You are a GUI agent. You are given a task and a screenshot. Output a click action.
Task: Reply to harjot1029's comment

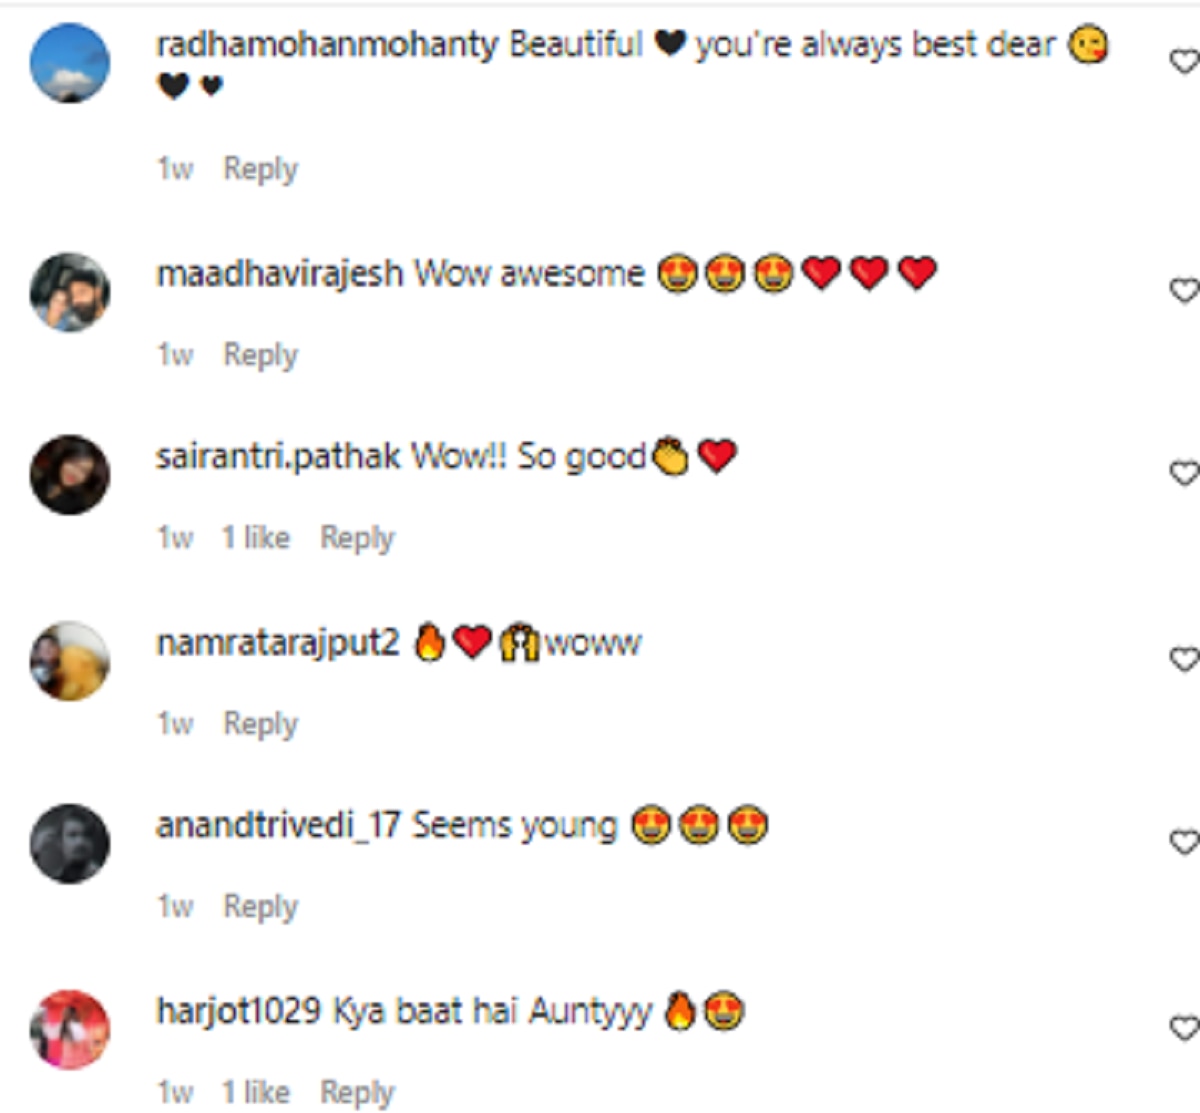[357, 1093]
